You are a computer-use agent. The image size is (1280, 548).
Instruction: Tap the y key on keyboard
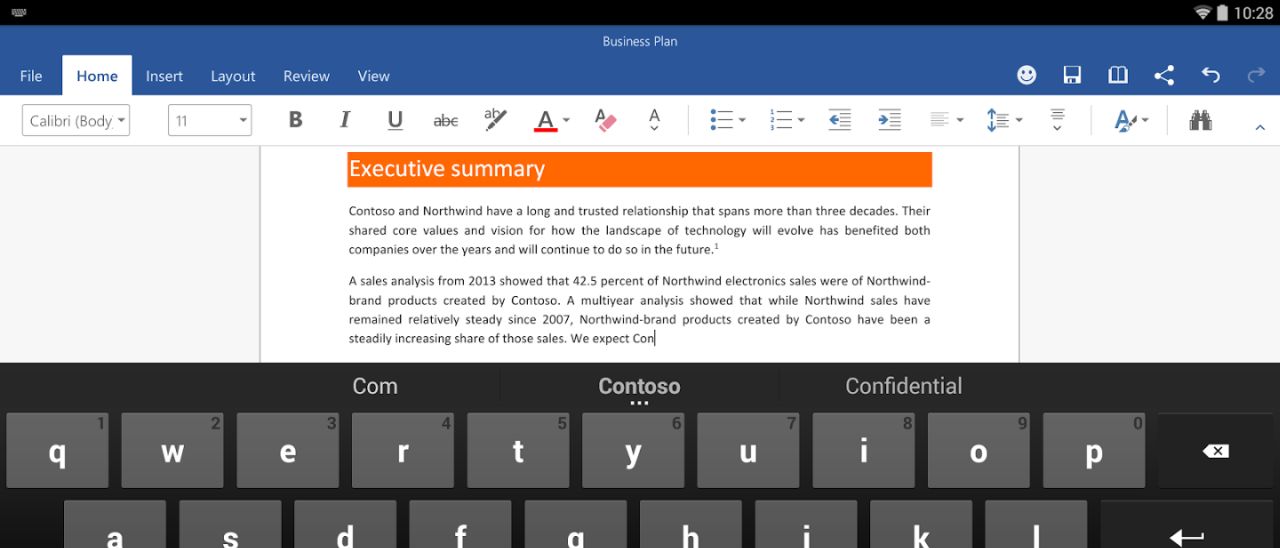tap(633, 451)
